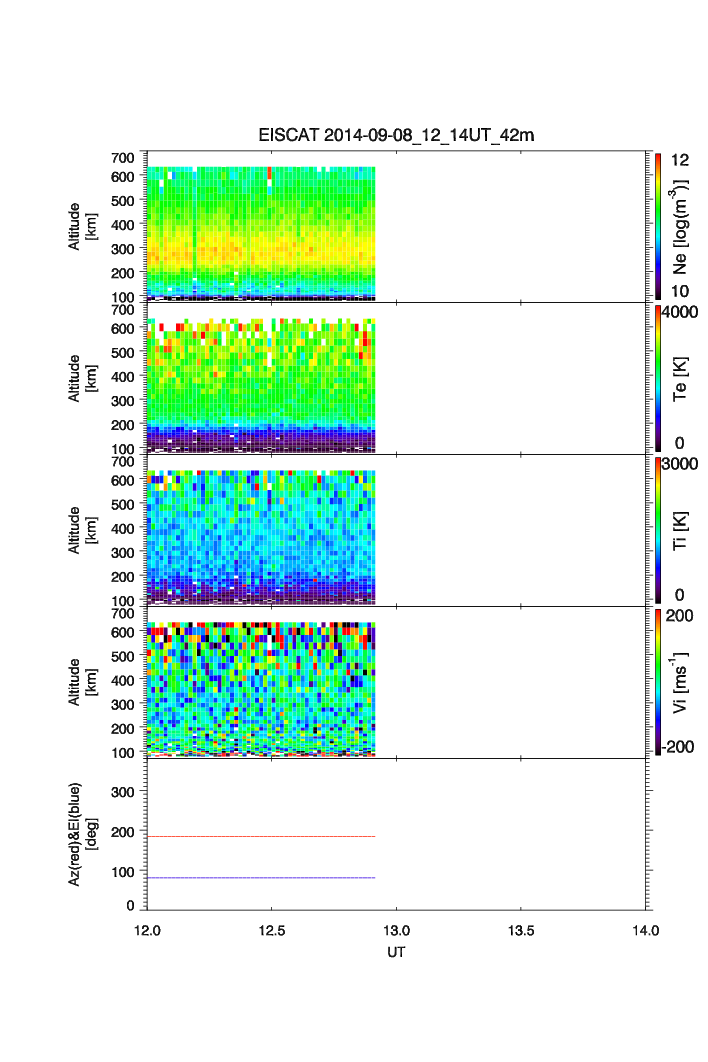Click the Ne electron density color bar

[657, 227]
